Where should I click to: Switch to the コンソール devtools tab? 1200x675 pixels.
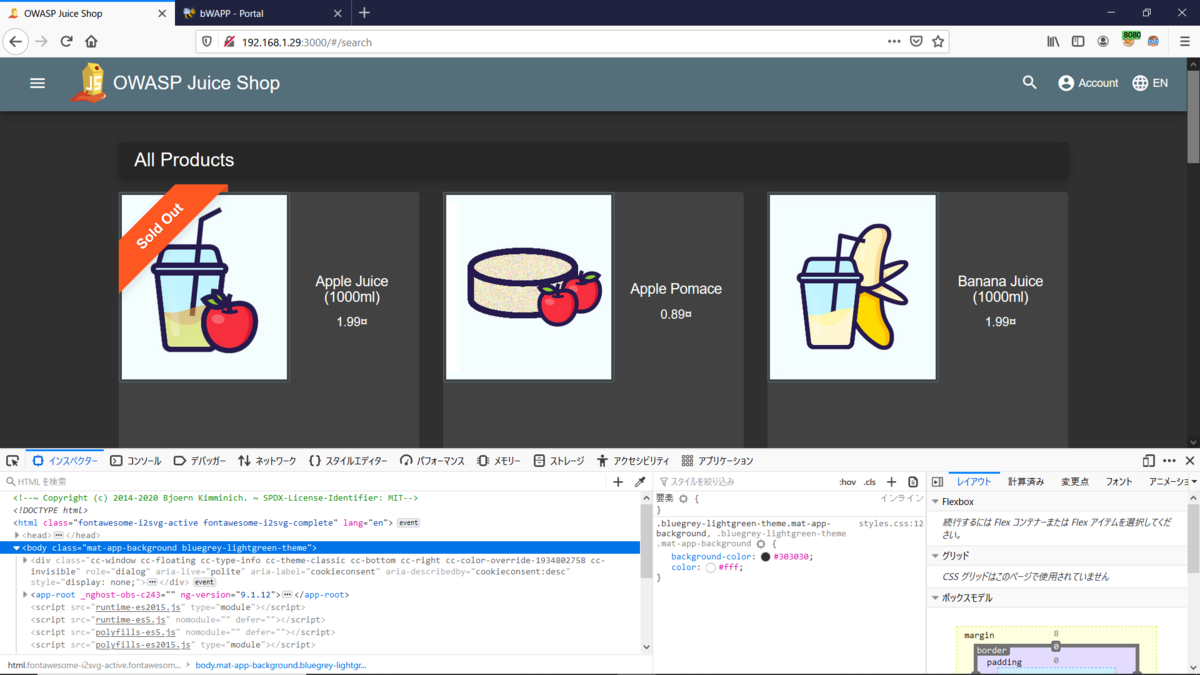pyautogui.click(x=135, y=461)
